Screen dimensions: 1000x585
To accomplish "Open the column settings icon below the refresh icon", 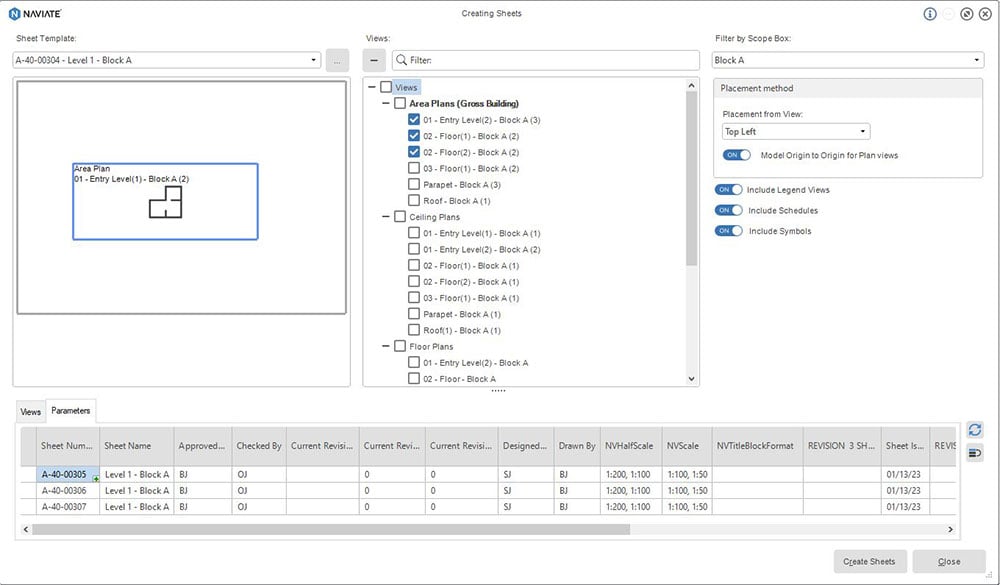I will tap(975, 452).
